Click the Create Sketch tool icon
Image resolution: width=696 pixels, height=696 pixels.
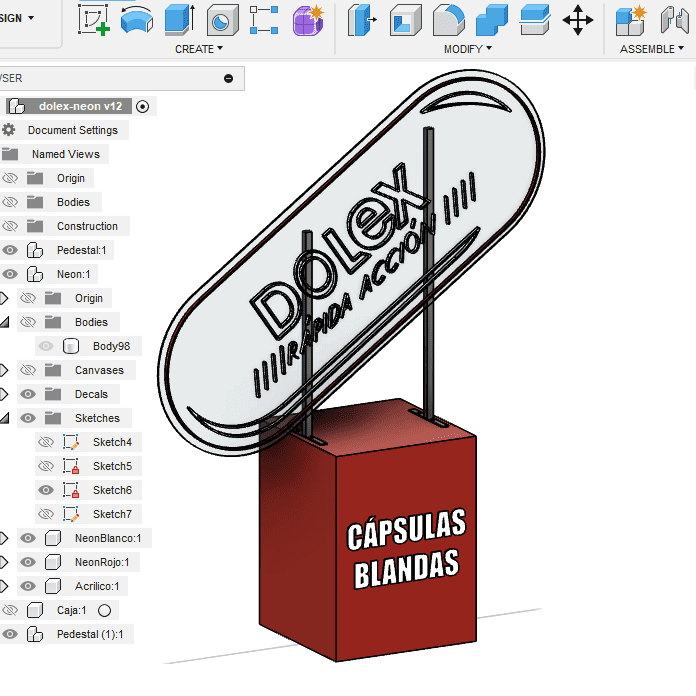[94, 19]
